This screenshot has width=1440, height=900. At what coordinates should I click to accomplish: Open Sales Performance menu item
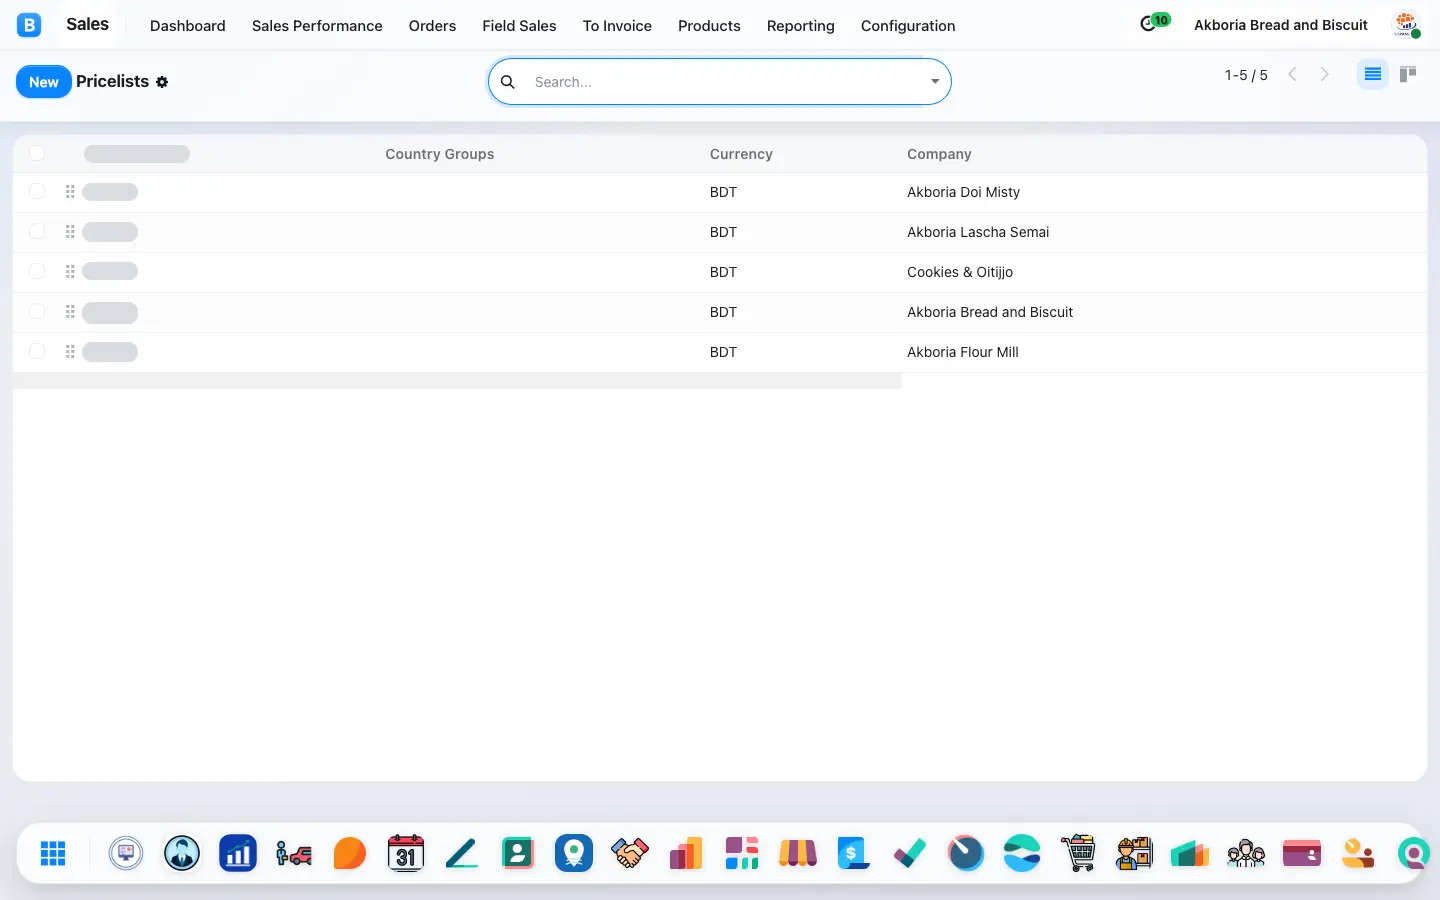[x=317, y=26]
